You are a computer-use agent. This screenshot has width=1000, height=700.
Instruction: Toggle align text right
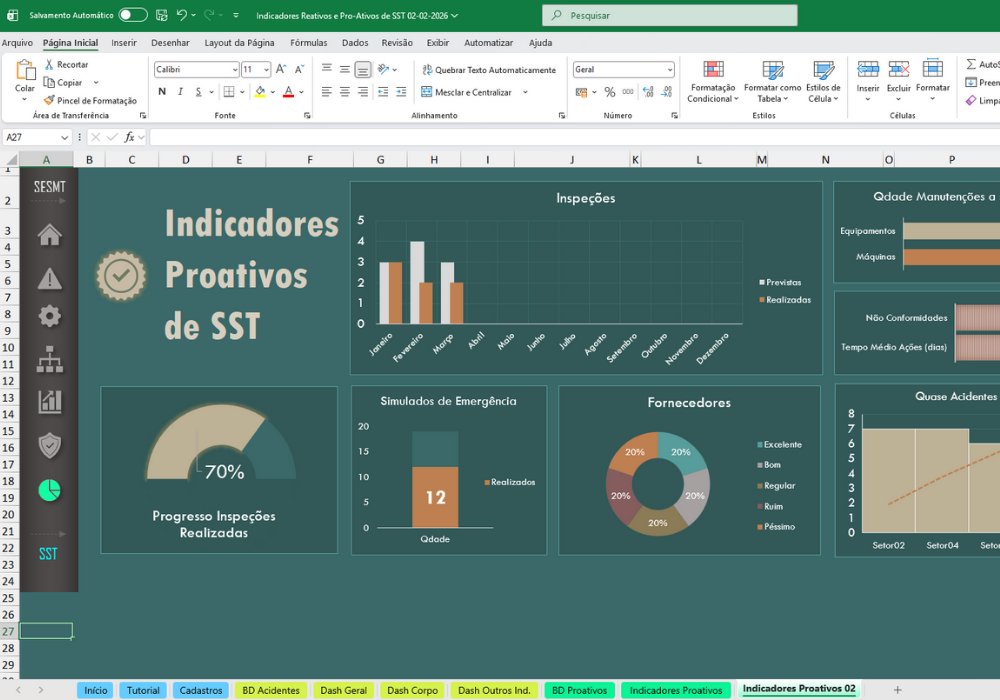tap(363, 92)
